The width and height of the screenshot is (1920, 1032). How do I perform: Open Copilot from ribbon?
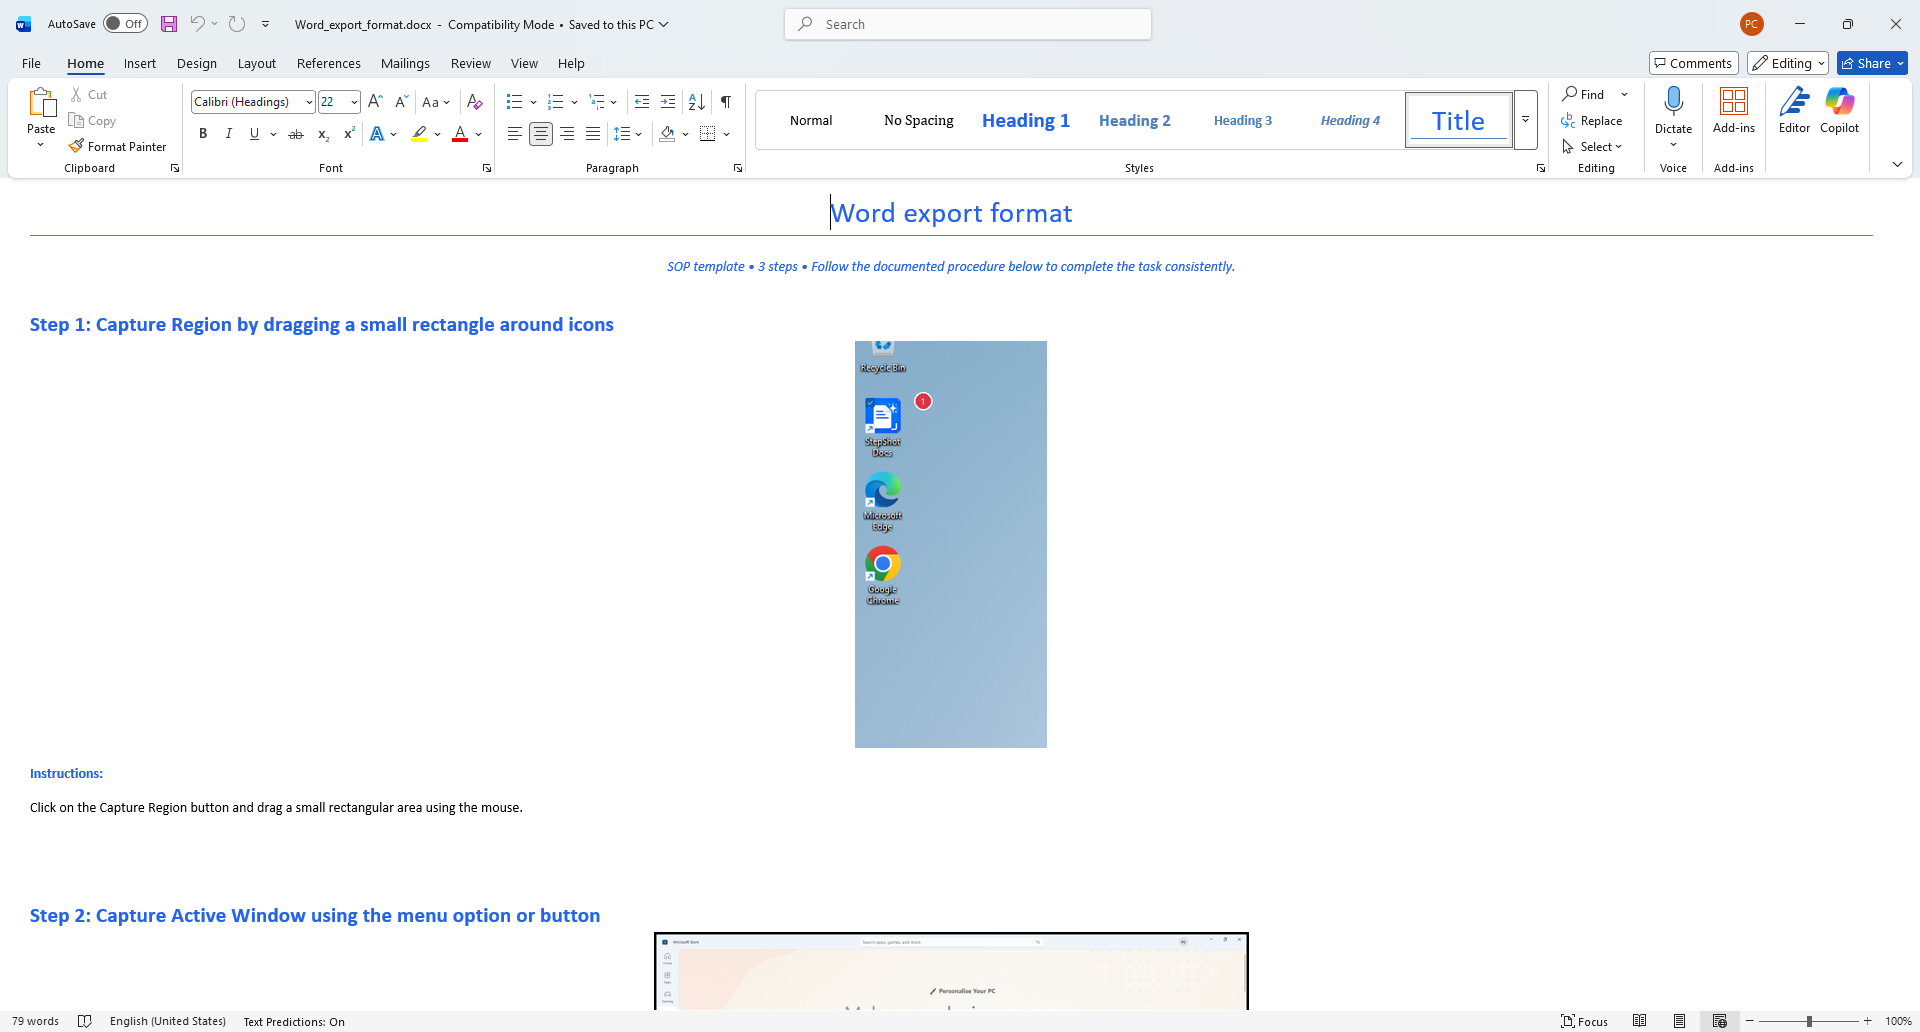tap(1839, 110)
